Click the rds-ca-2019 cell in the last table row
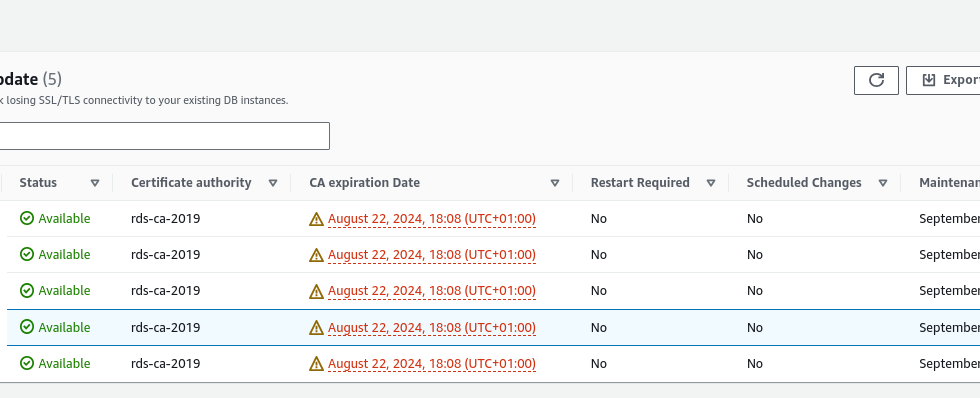 click(166, 364)
